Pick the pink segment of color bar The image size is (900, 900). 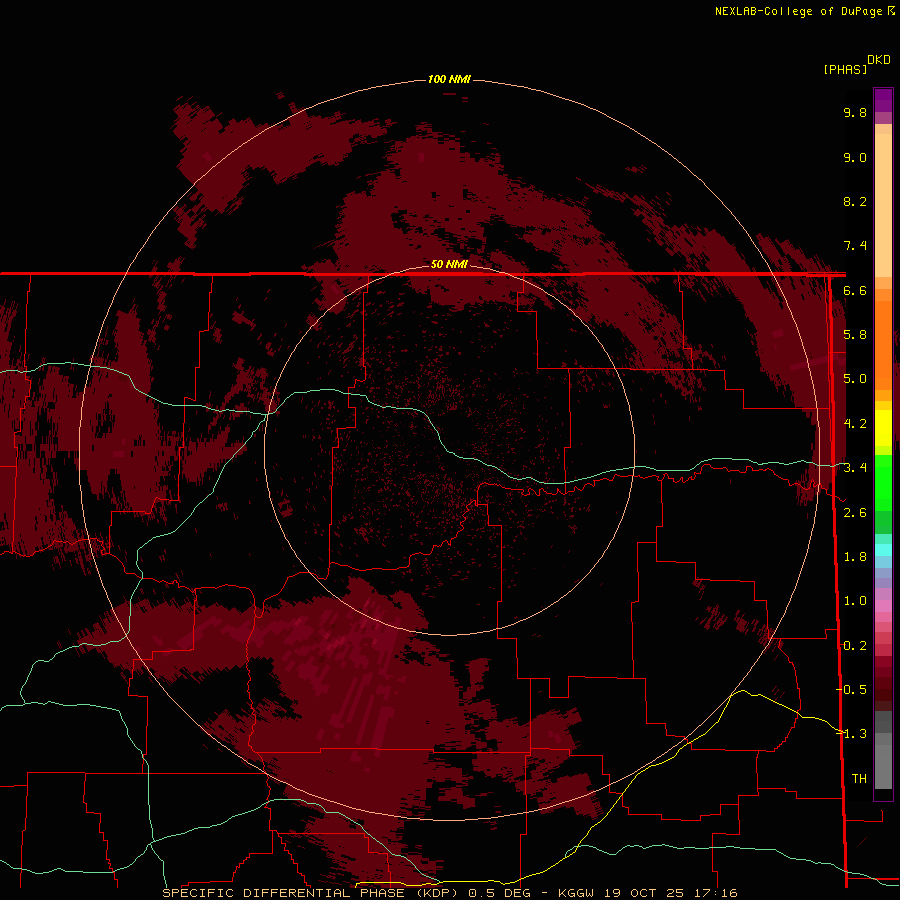(x=883, y=606)
